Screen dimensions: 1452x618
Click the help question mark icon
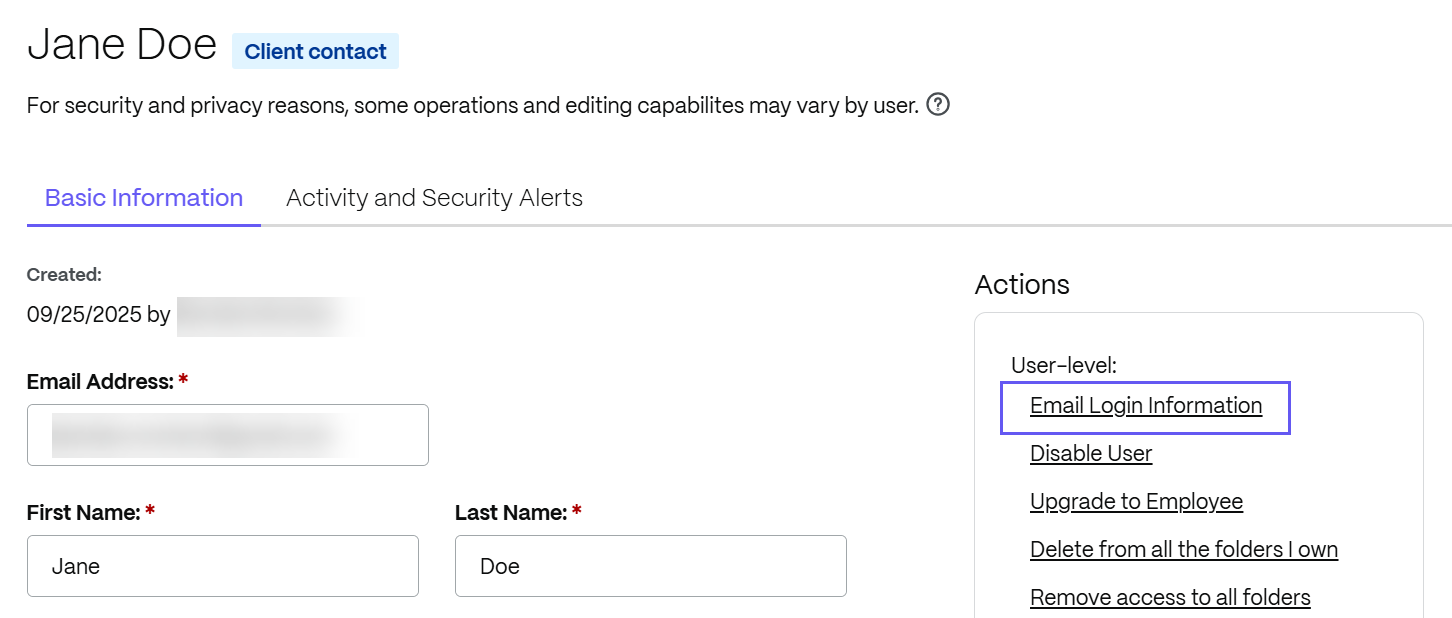coord(937,105)
